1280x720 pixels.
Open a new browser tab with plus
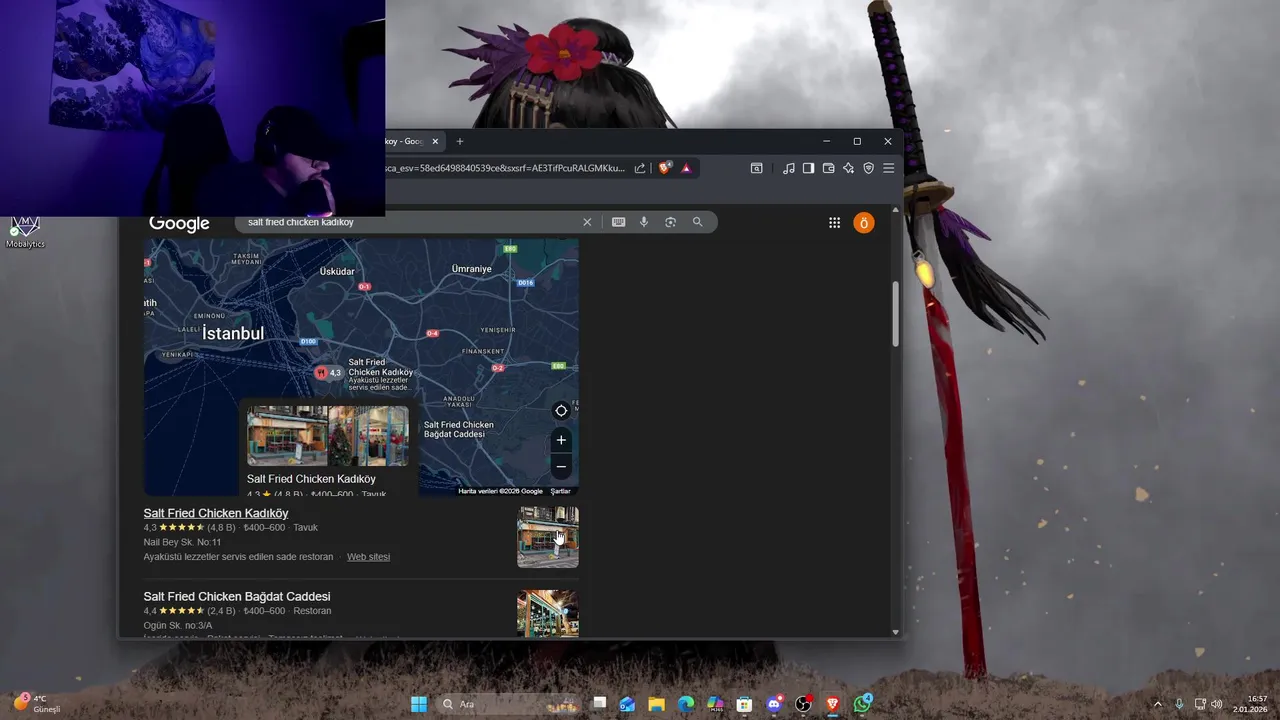460,141
